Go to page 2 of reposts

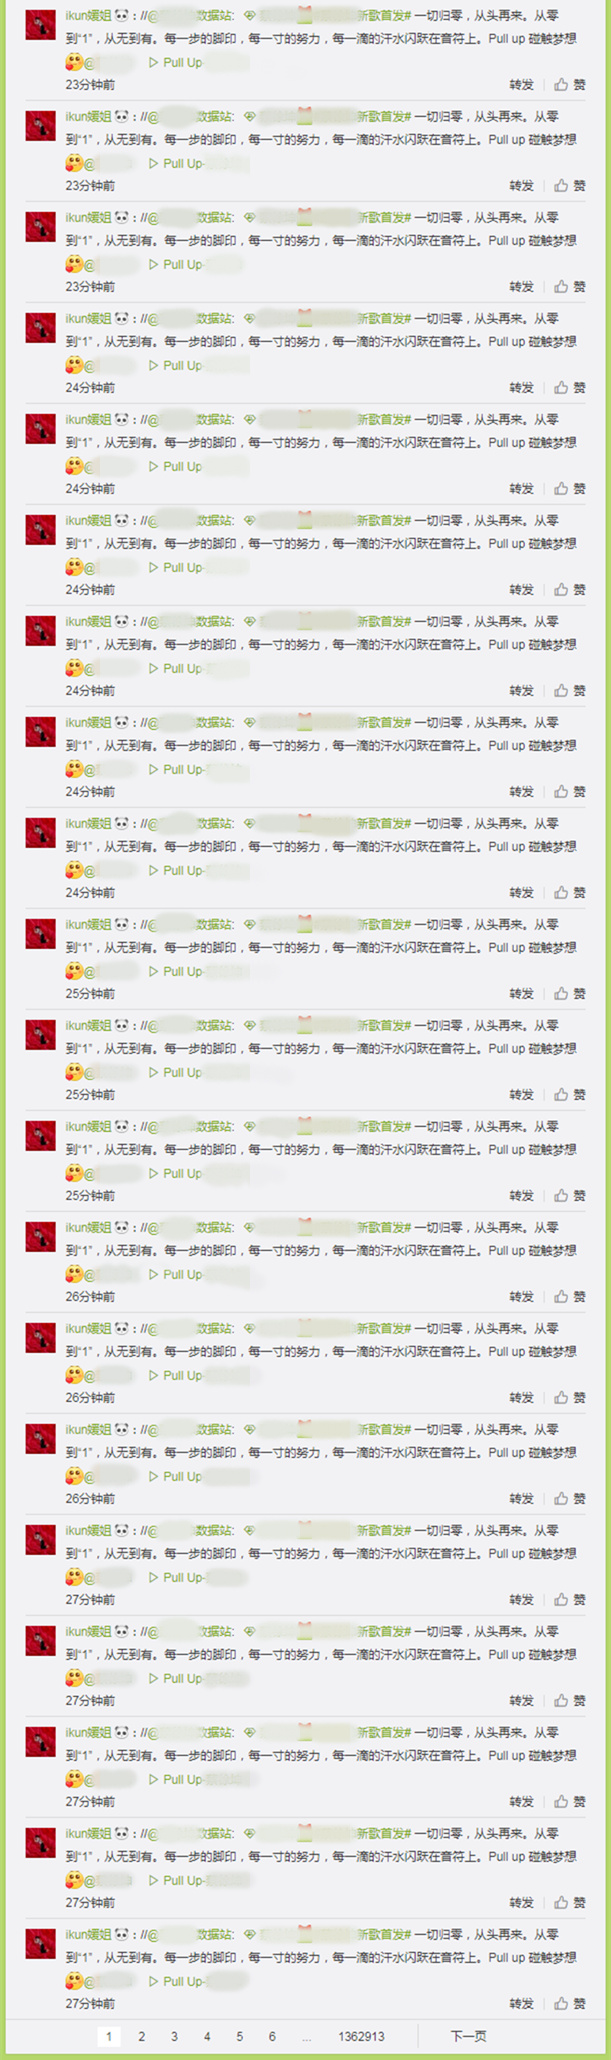(142, 2036)
